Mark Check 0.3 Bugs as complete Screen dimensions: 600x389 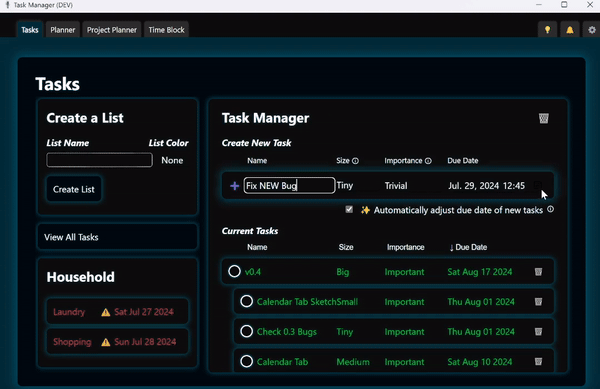[x=246, y=331]
